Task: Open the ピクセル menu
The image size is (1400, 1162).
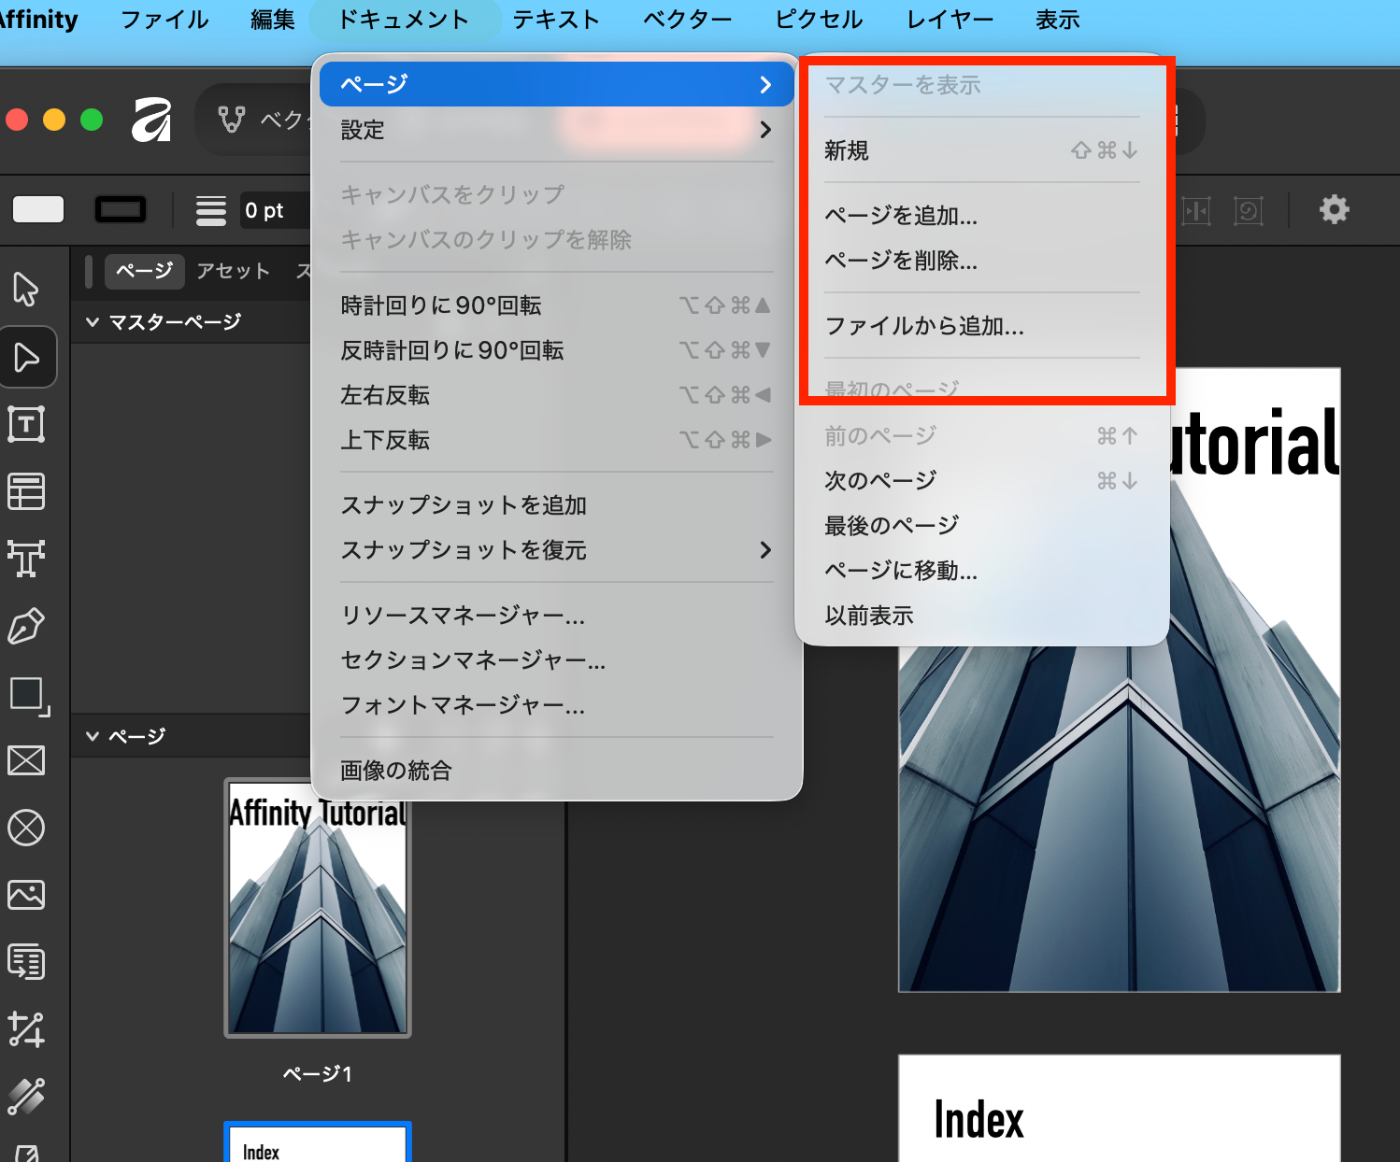Action: pos(819,20)
